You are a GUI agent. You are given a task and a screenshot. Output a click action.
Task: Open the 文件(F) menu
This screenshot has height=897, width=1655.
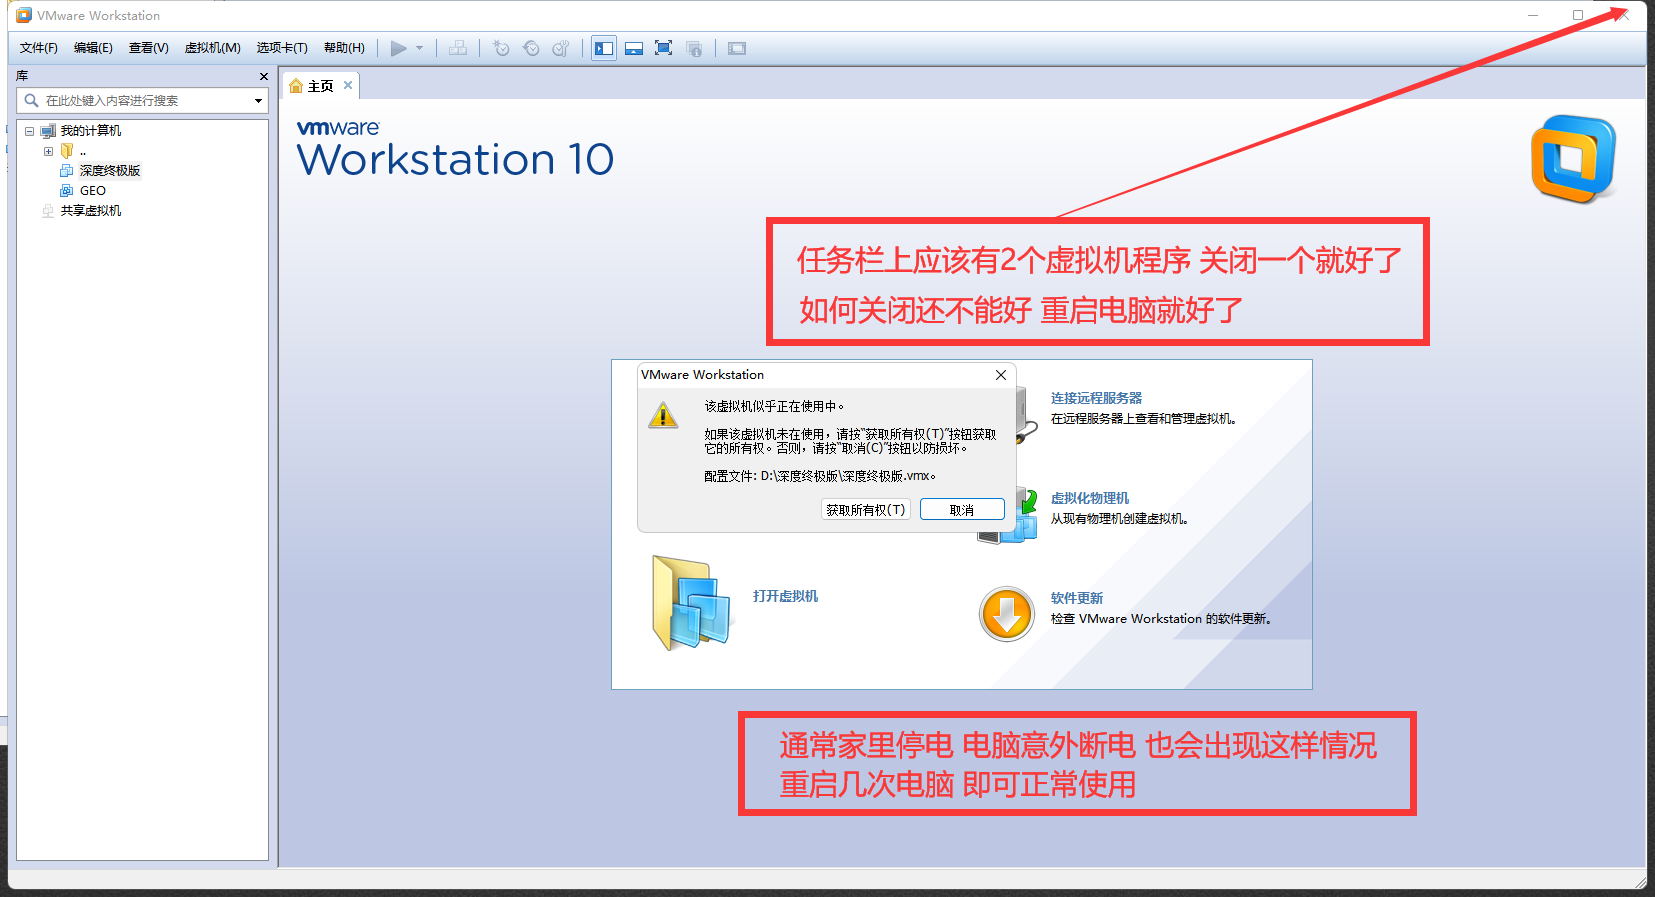point(39,48)
